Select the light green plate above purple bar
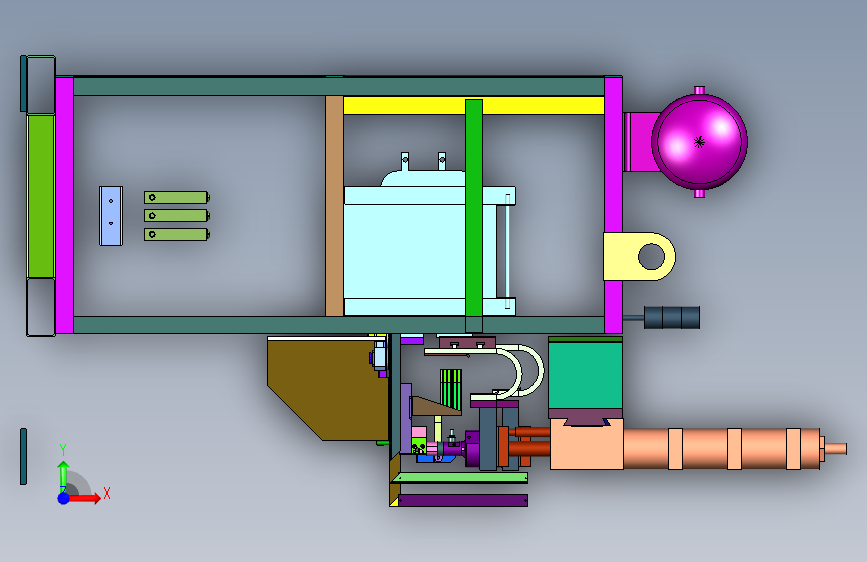 pos(459,477)
